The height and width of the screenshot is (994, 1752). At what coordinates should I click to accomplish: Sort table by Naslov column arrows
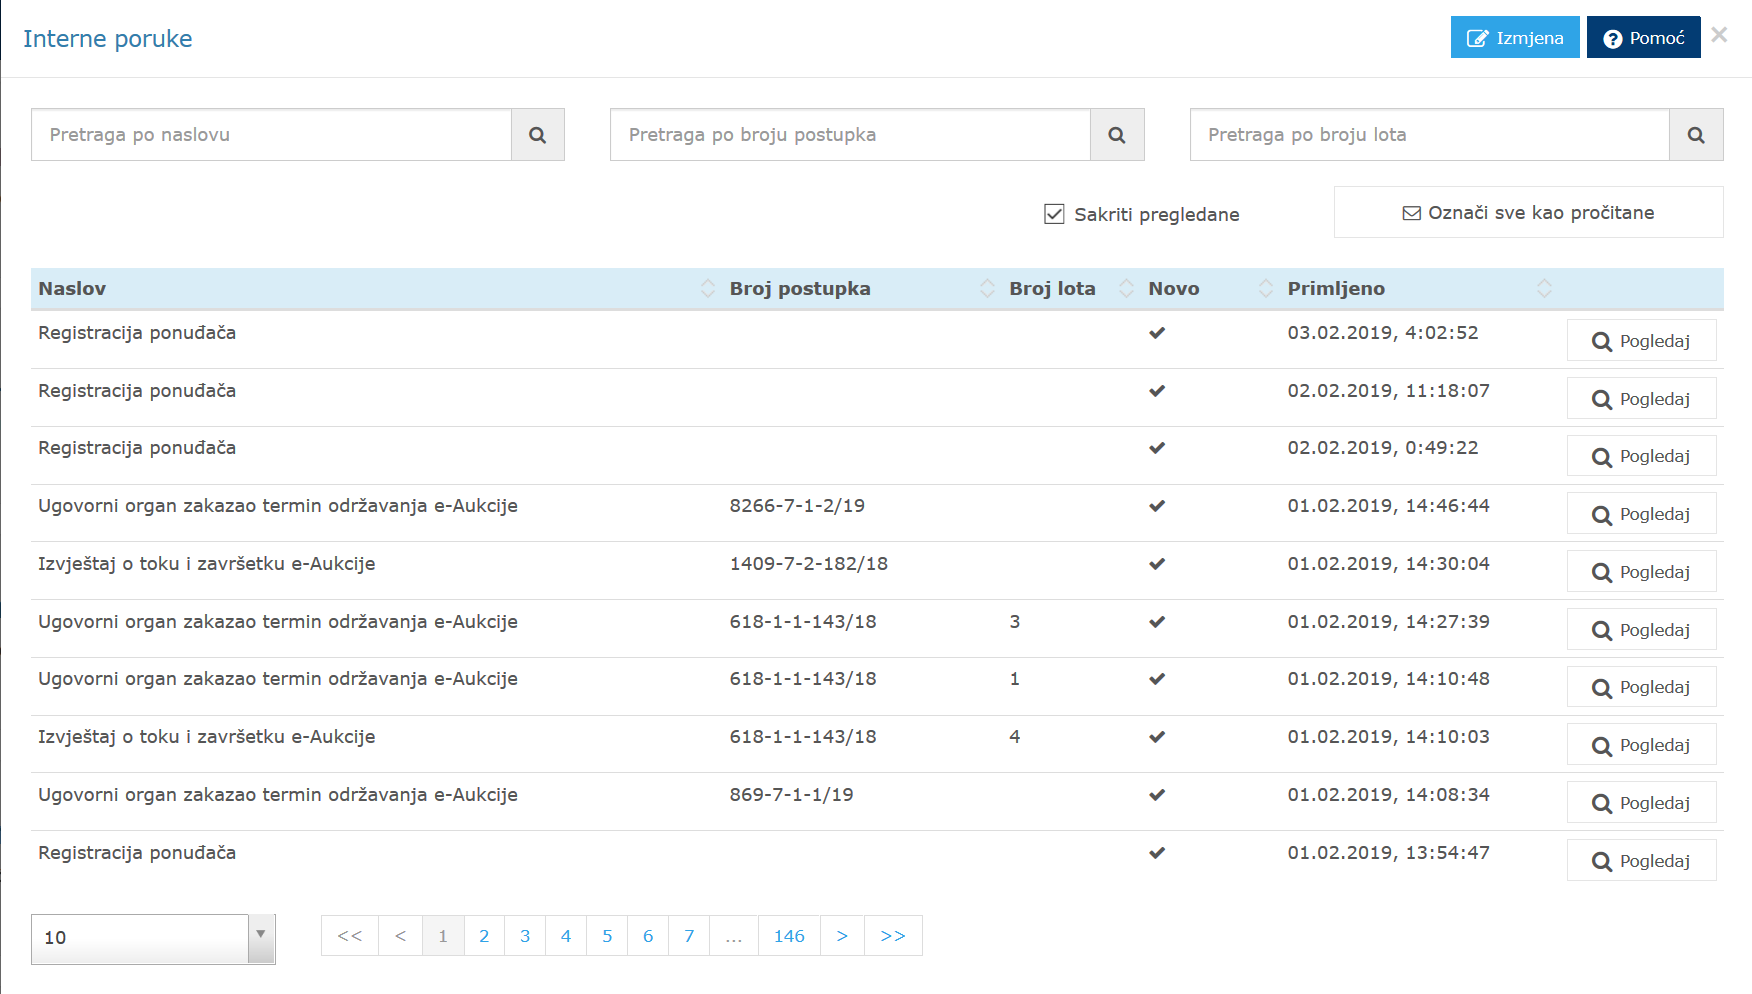pyautogui.click(x=707, y=289)
